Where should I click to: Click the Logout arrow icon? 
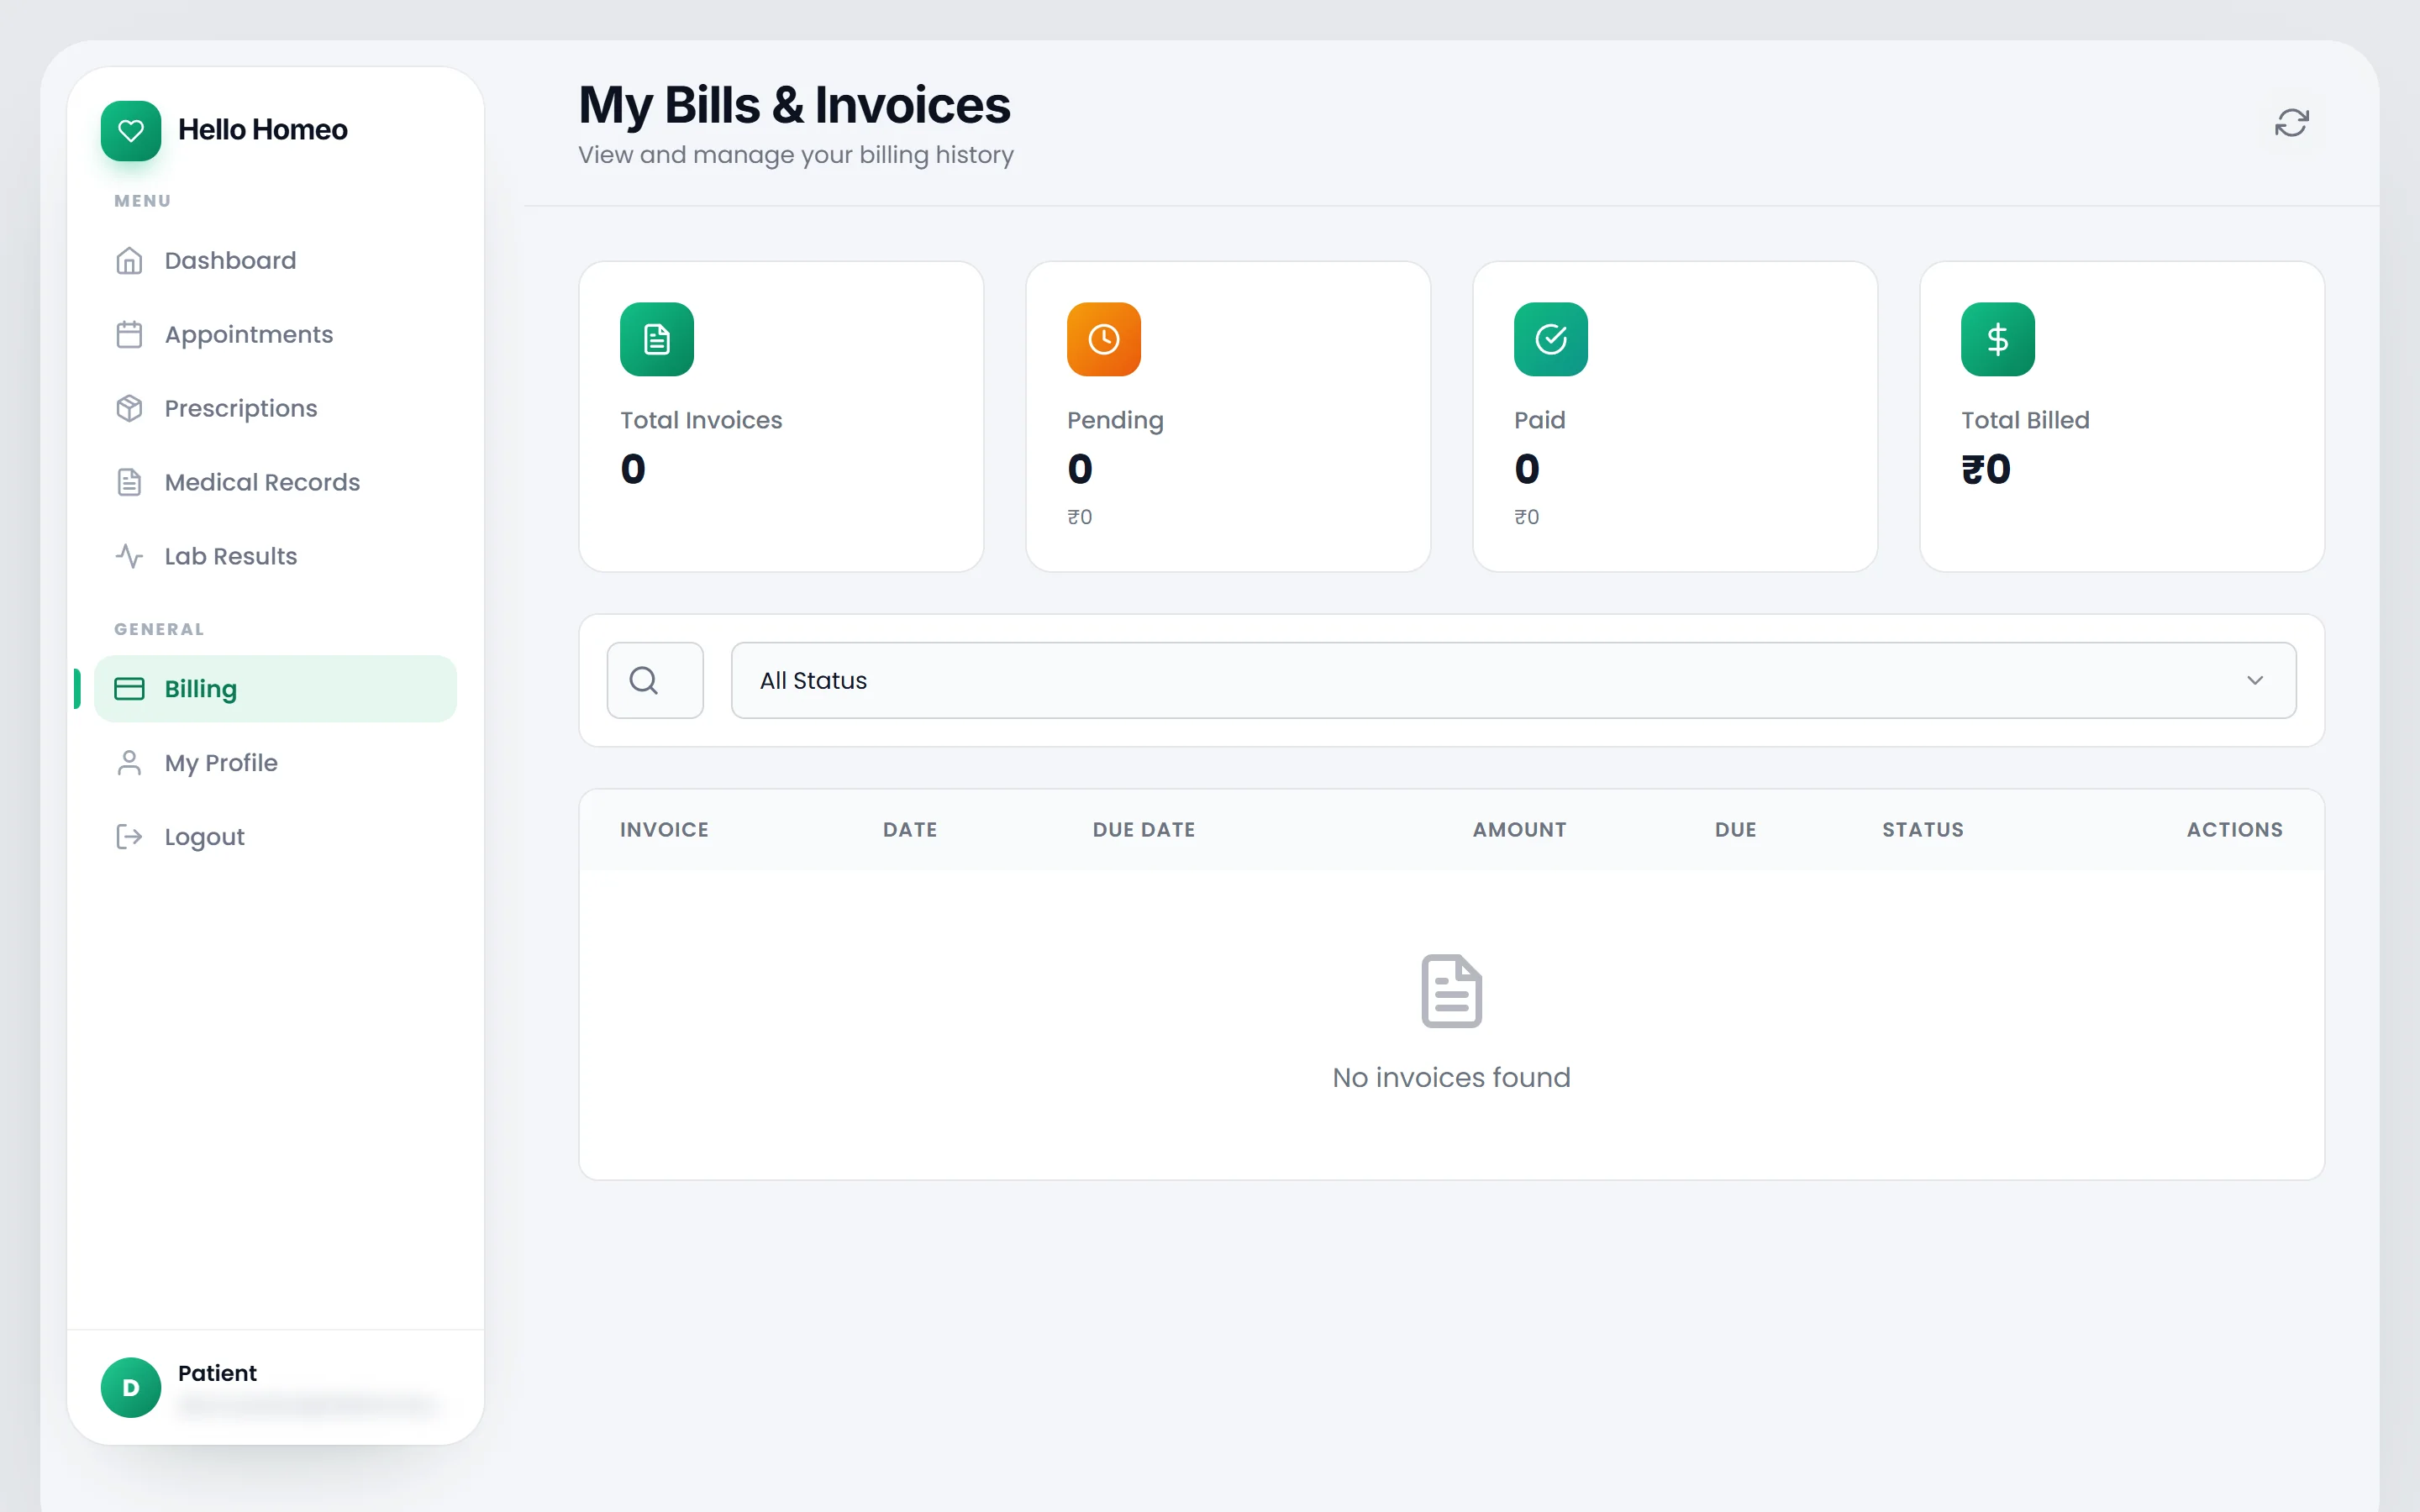point(129,837)
